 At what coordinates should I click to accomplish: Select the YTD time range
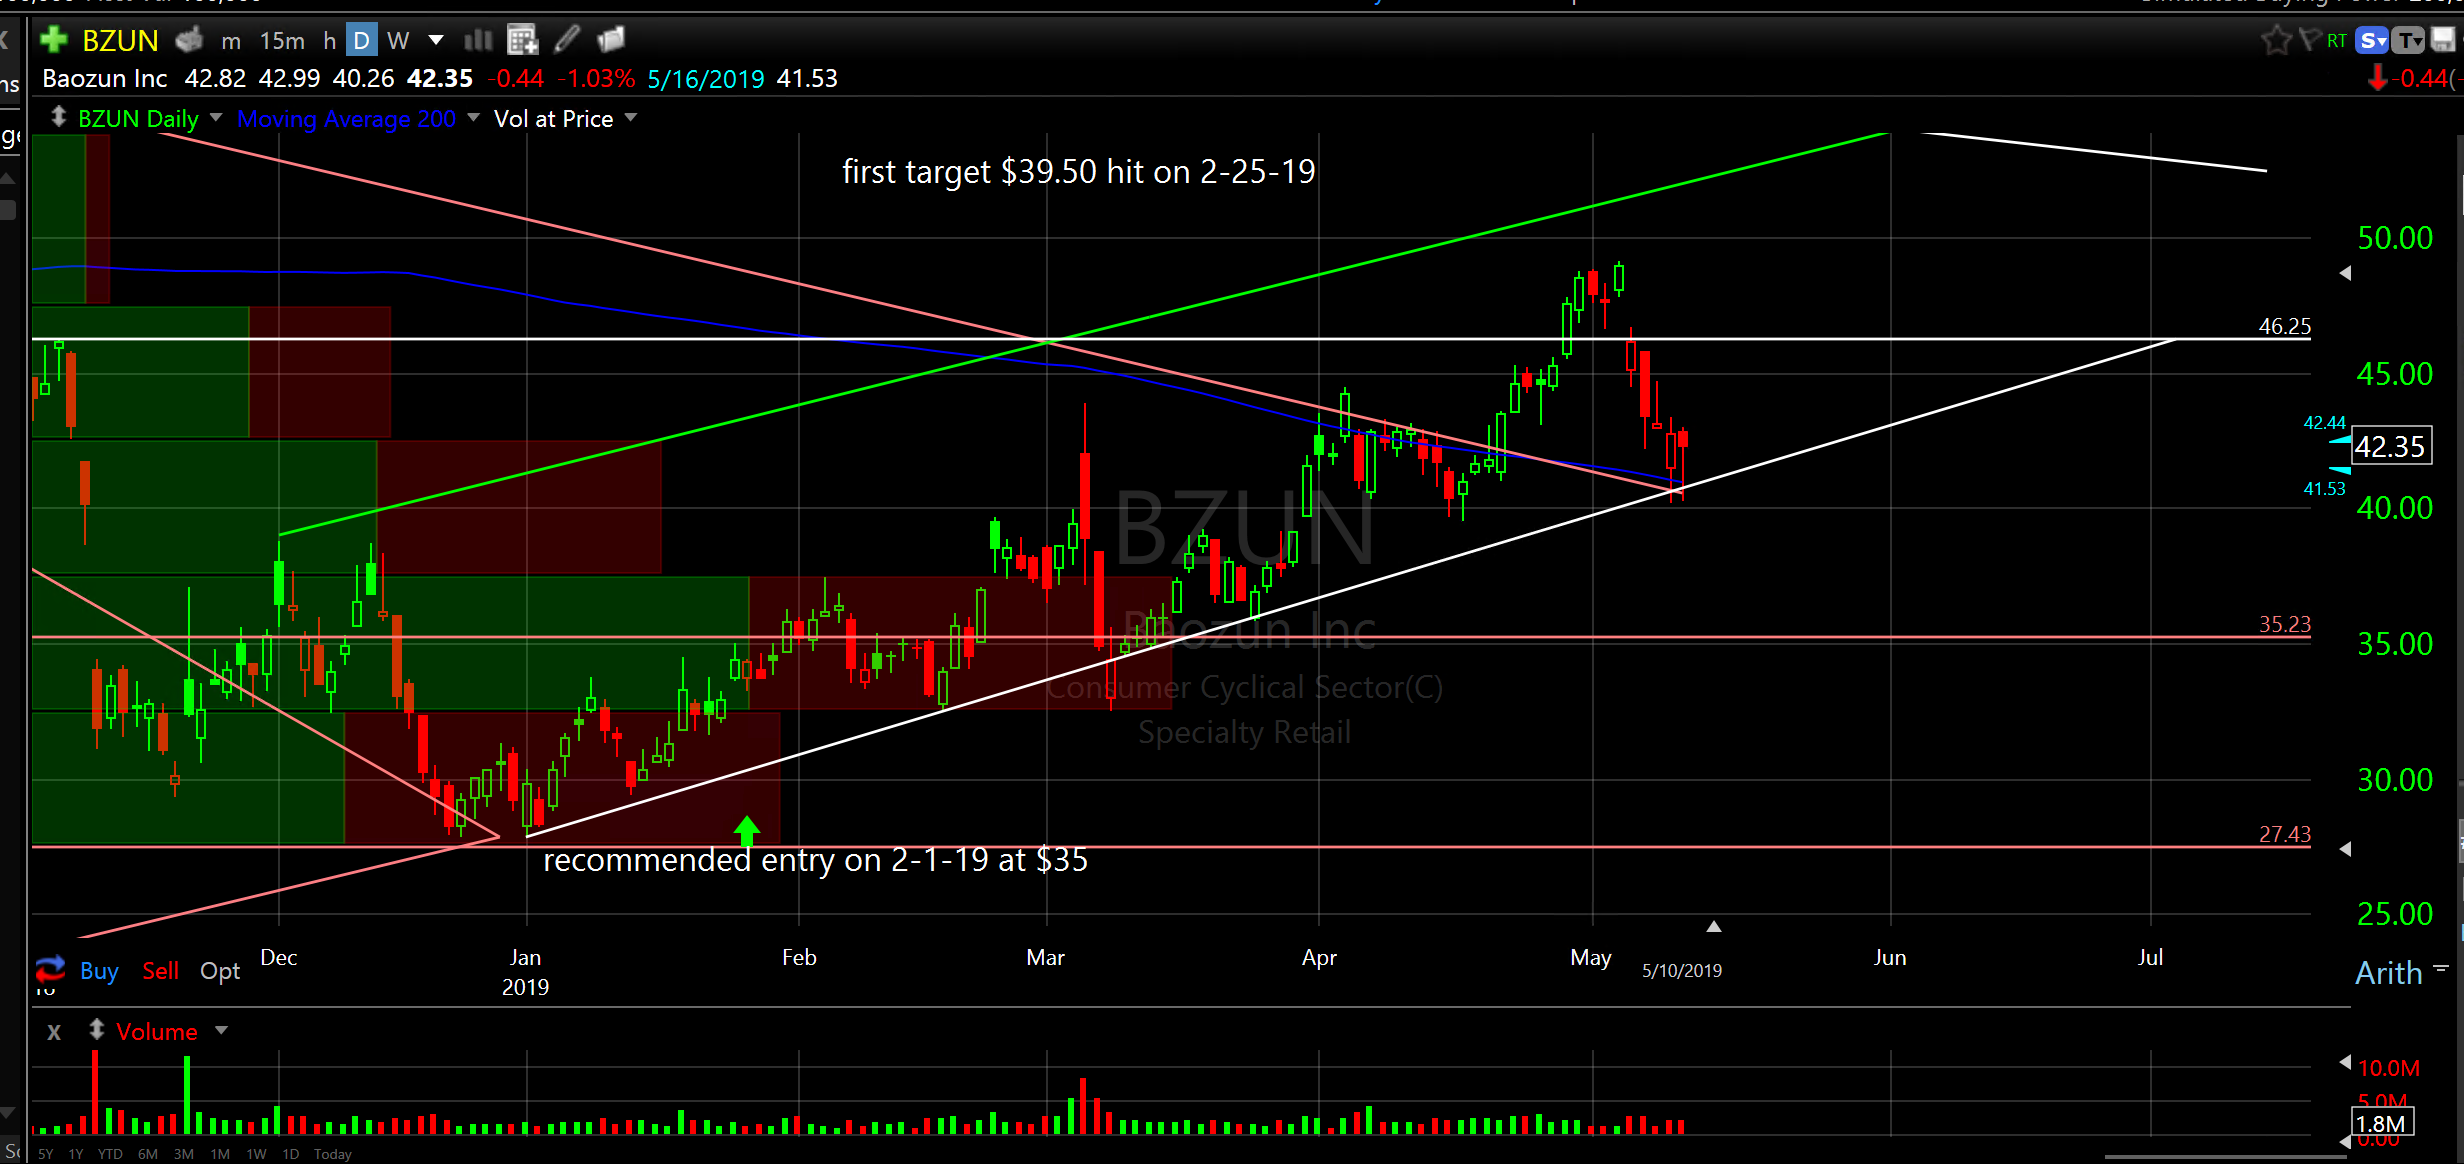click(x=110, y=1154)
